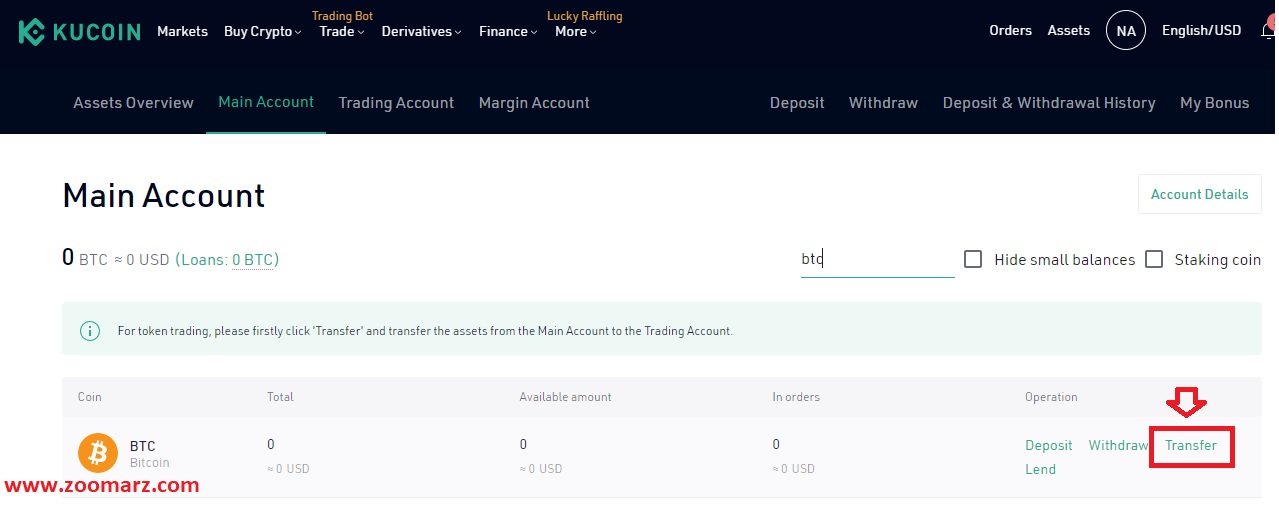Click the Trading Bot label
This screenshot has width=1279, height=506.
pos(342,16)
